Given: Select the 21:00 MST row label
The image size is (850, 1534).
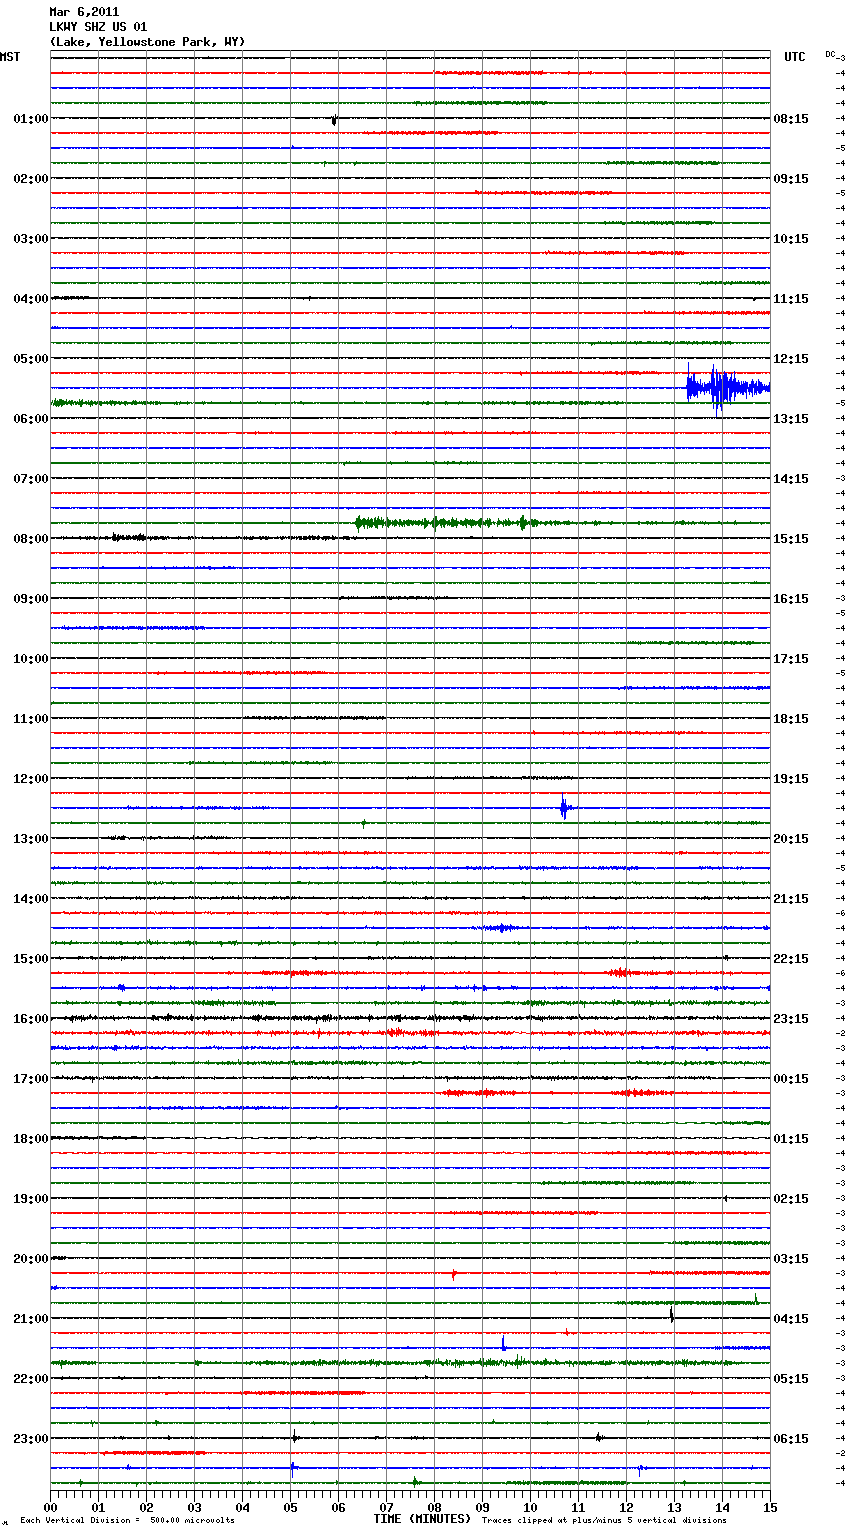Looking at the screenshot, I should [31, 1319].
